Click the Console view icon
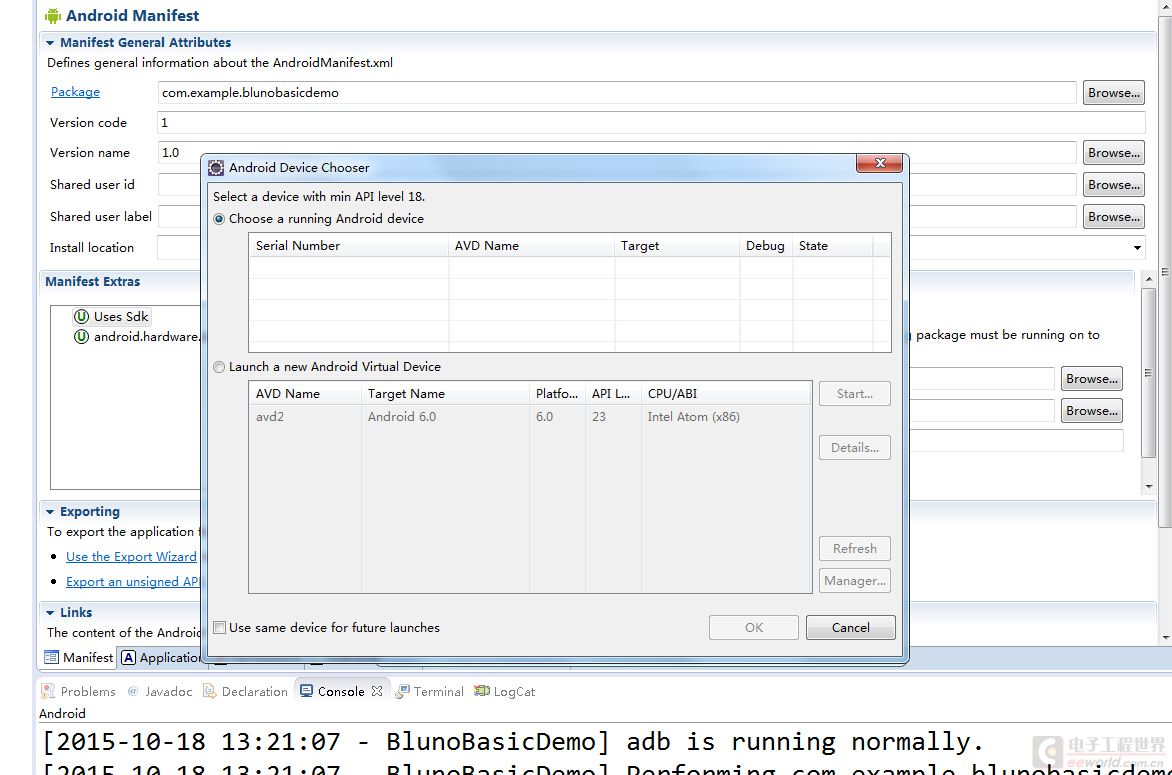The width and height of the screenshot is (1172, 775). (x=306, y=691)
